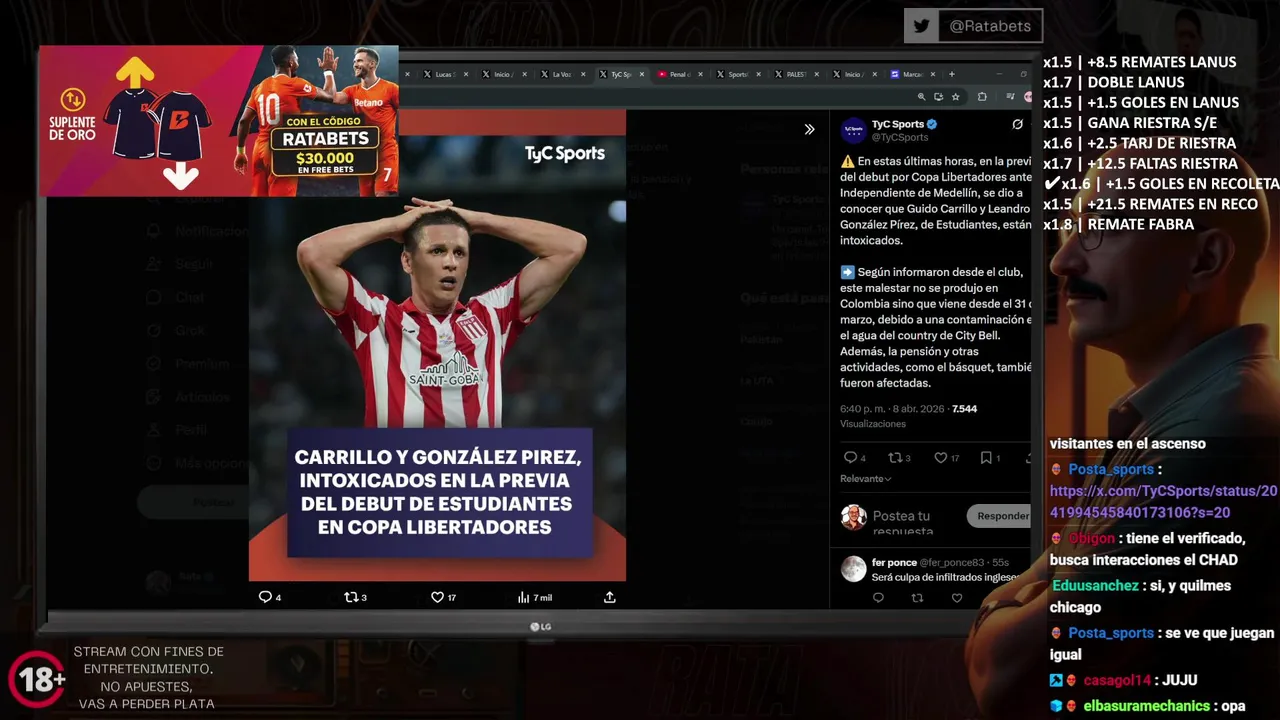Screen dimensions: 1280x720
Task: Click the Grok icon beside TyC Sports header
Action: [1017, 125]
